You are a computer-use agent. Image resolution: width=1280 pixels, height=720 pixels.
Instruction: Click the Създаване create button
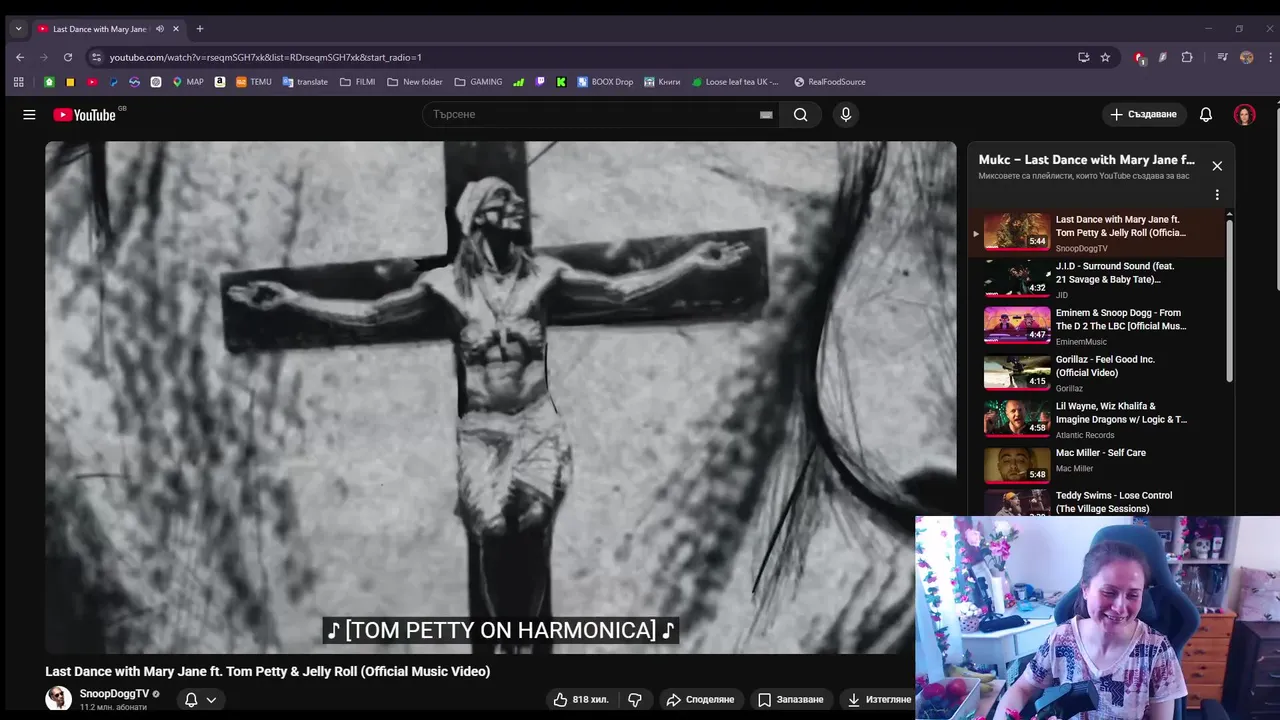[x=1145, y=115]
